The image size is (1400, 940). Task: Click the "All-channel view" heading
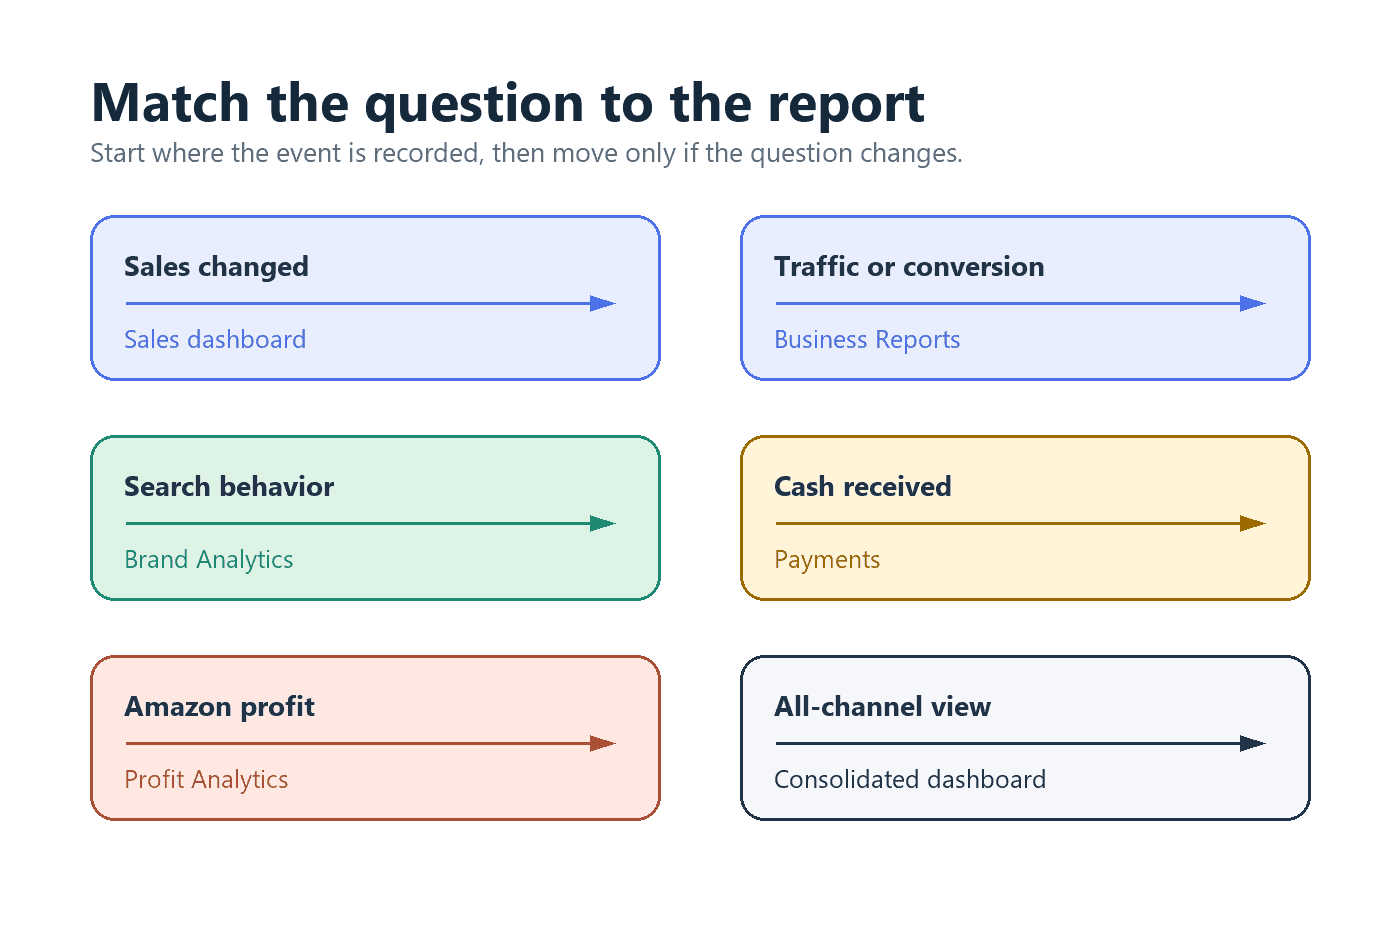(x=882, y=707)
